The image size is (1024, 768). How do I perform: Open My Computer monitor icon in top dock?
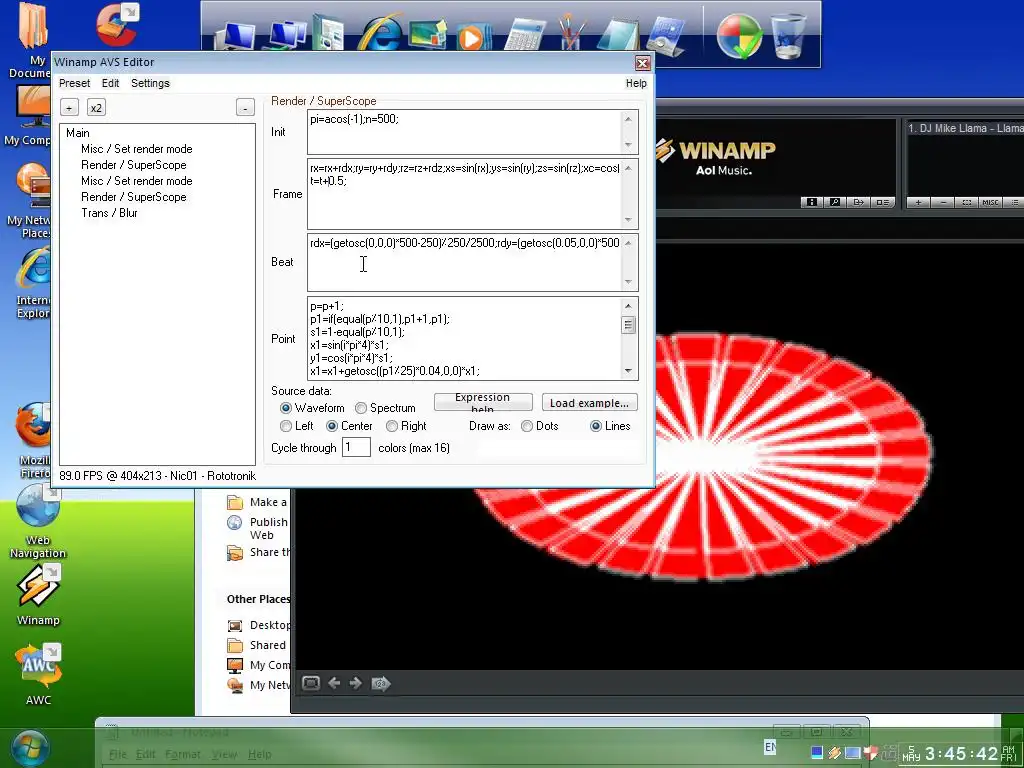click(235, 36)
